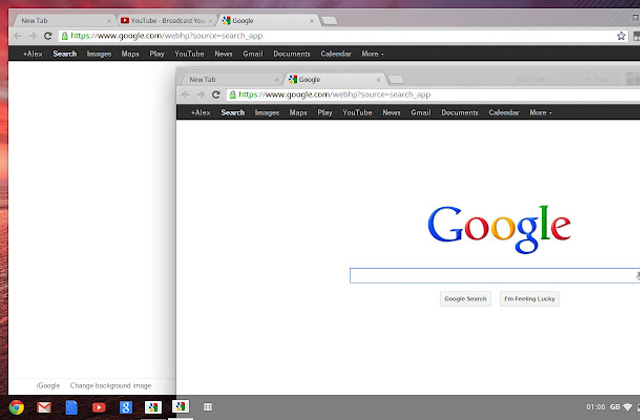Open Play in the front window bar
The height and width of the screenshot is (420, 640).
click(325, 113)
